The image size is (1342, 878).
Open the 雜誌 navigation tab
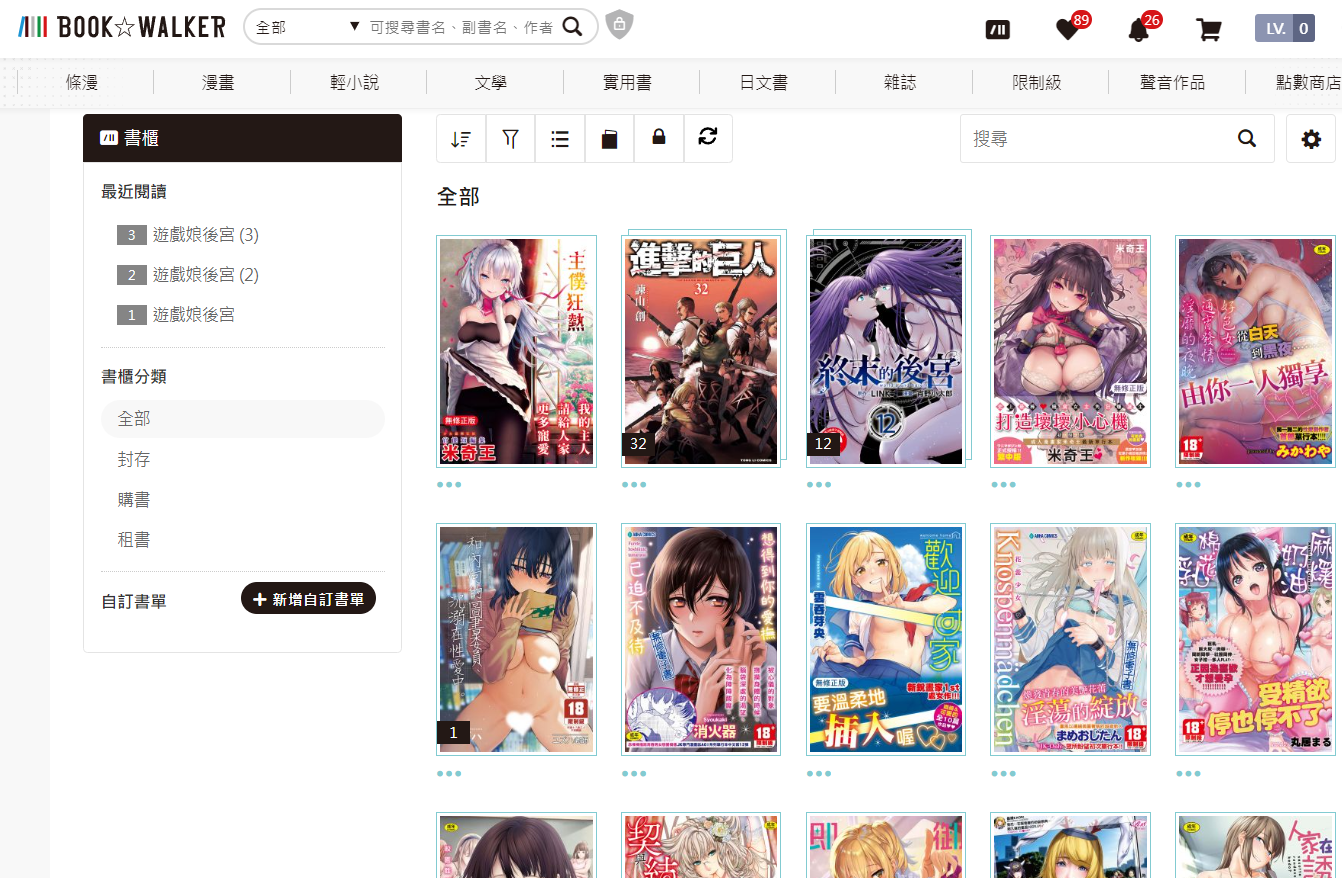coord(900,83)
